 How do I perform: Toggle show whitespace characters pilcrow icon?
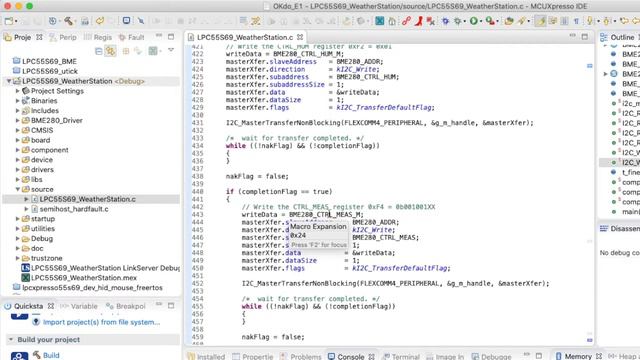576,21
